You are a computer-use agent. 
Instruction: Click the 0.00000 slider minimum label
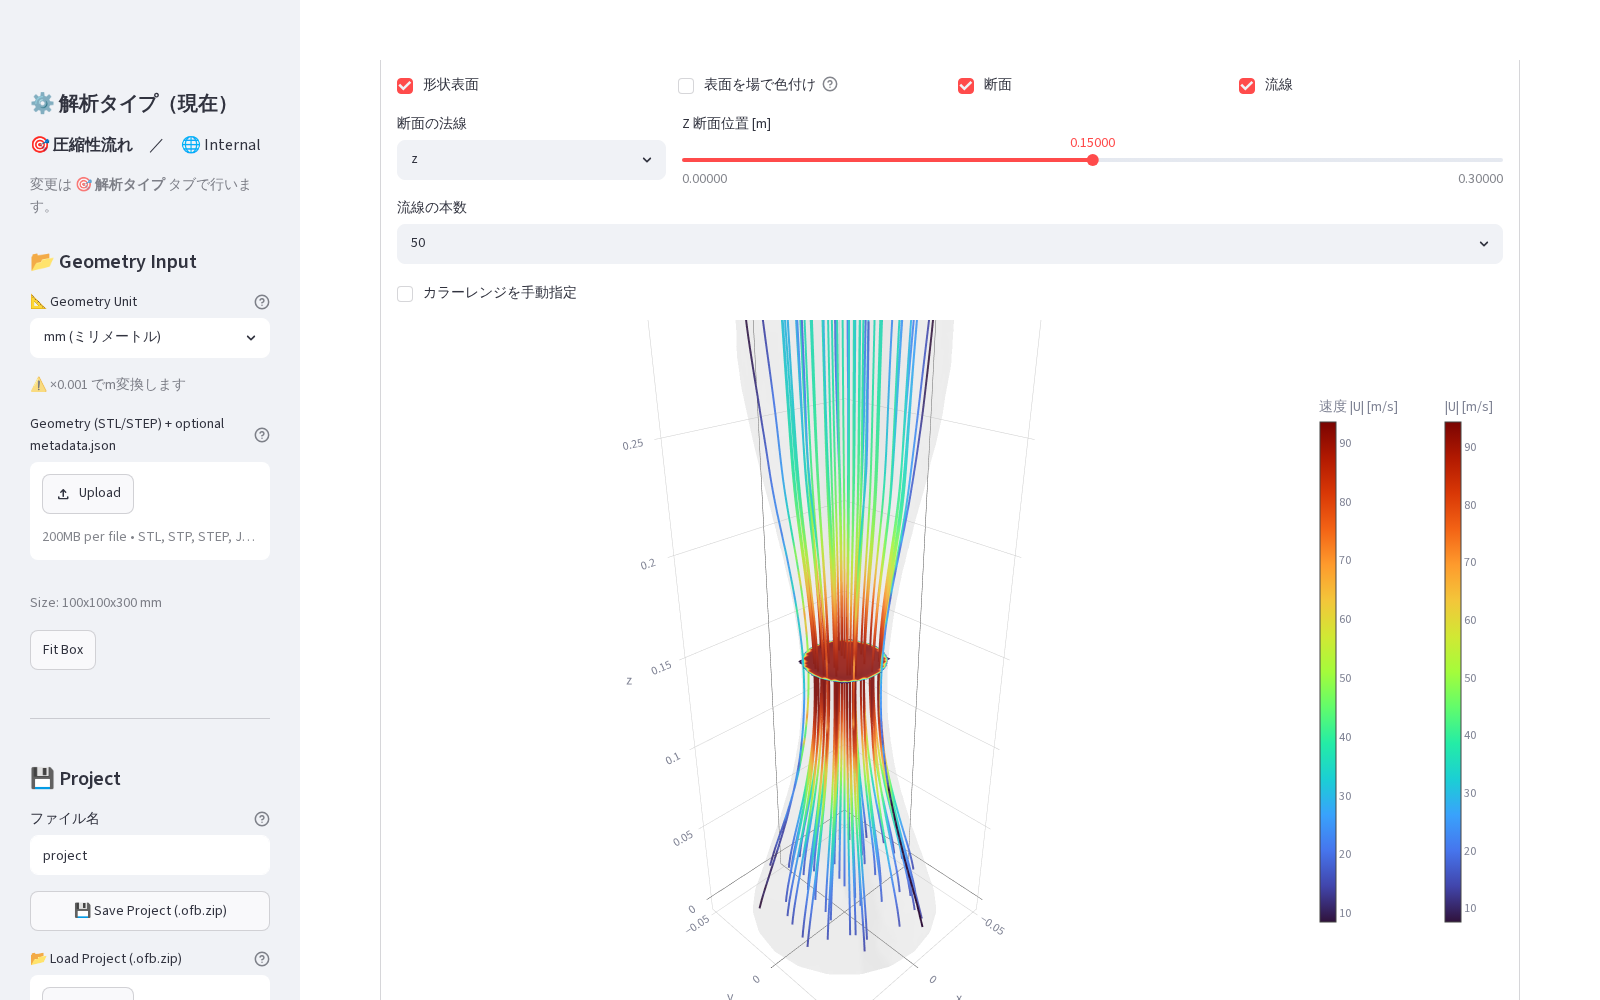[705, 179]
